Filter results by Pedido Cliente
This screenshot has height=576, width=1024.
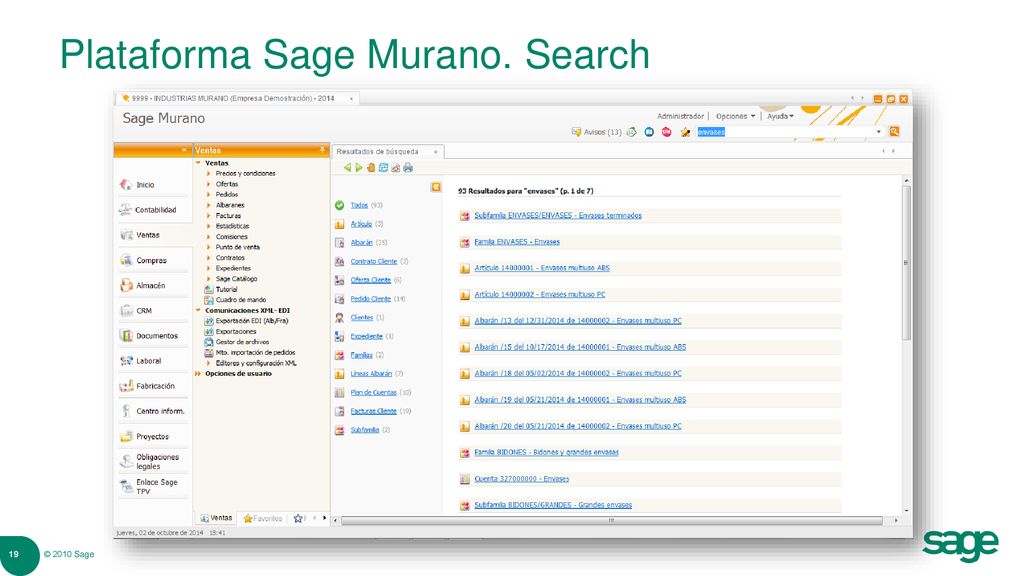pyautogui.click(x=370, y=298)
